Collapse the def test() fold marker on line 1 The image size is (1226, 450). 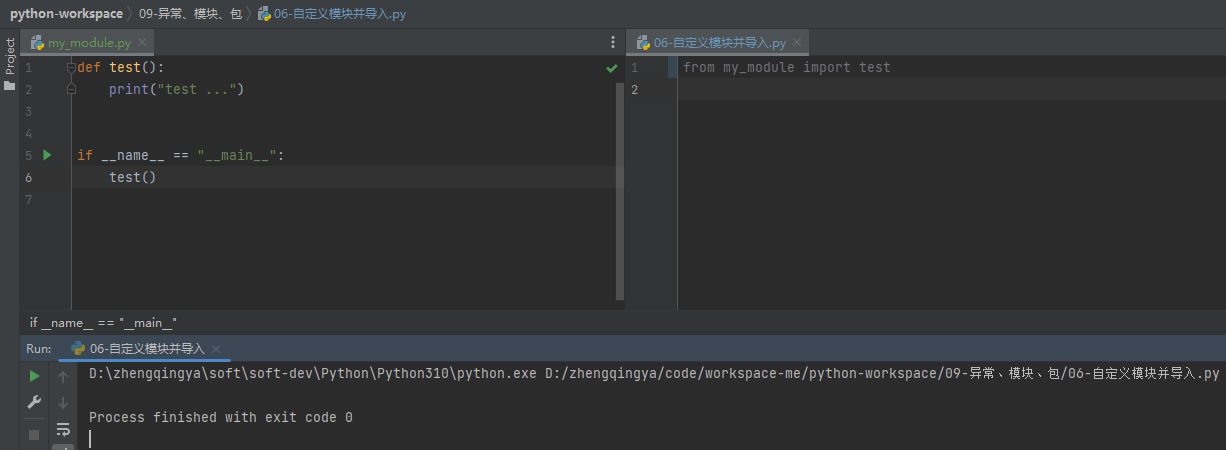coord(71,67)
